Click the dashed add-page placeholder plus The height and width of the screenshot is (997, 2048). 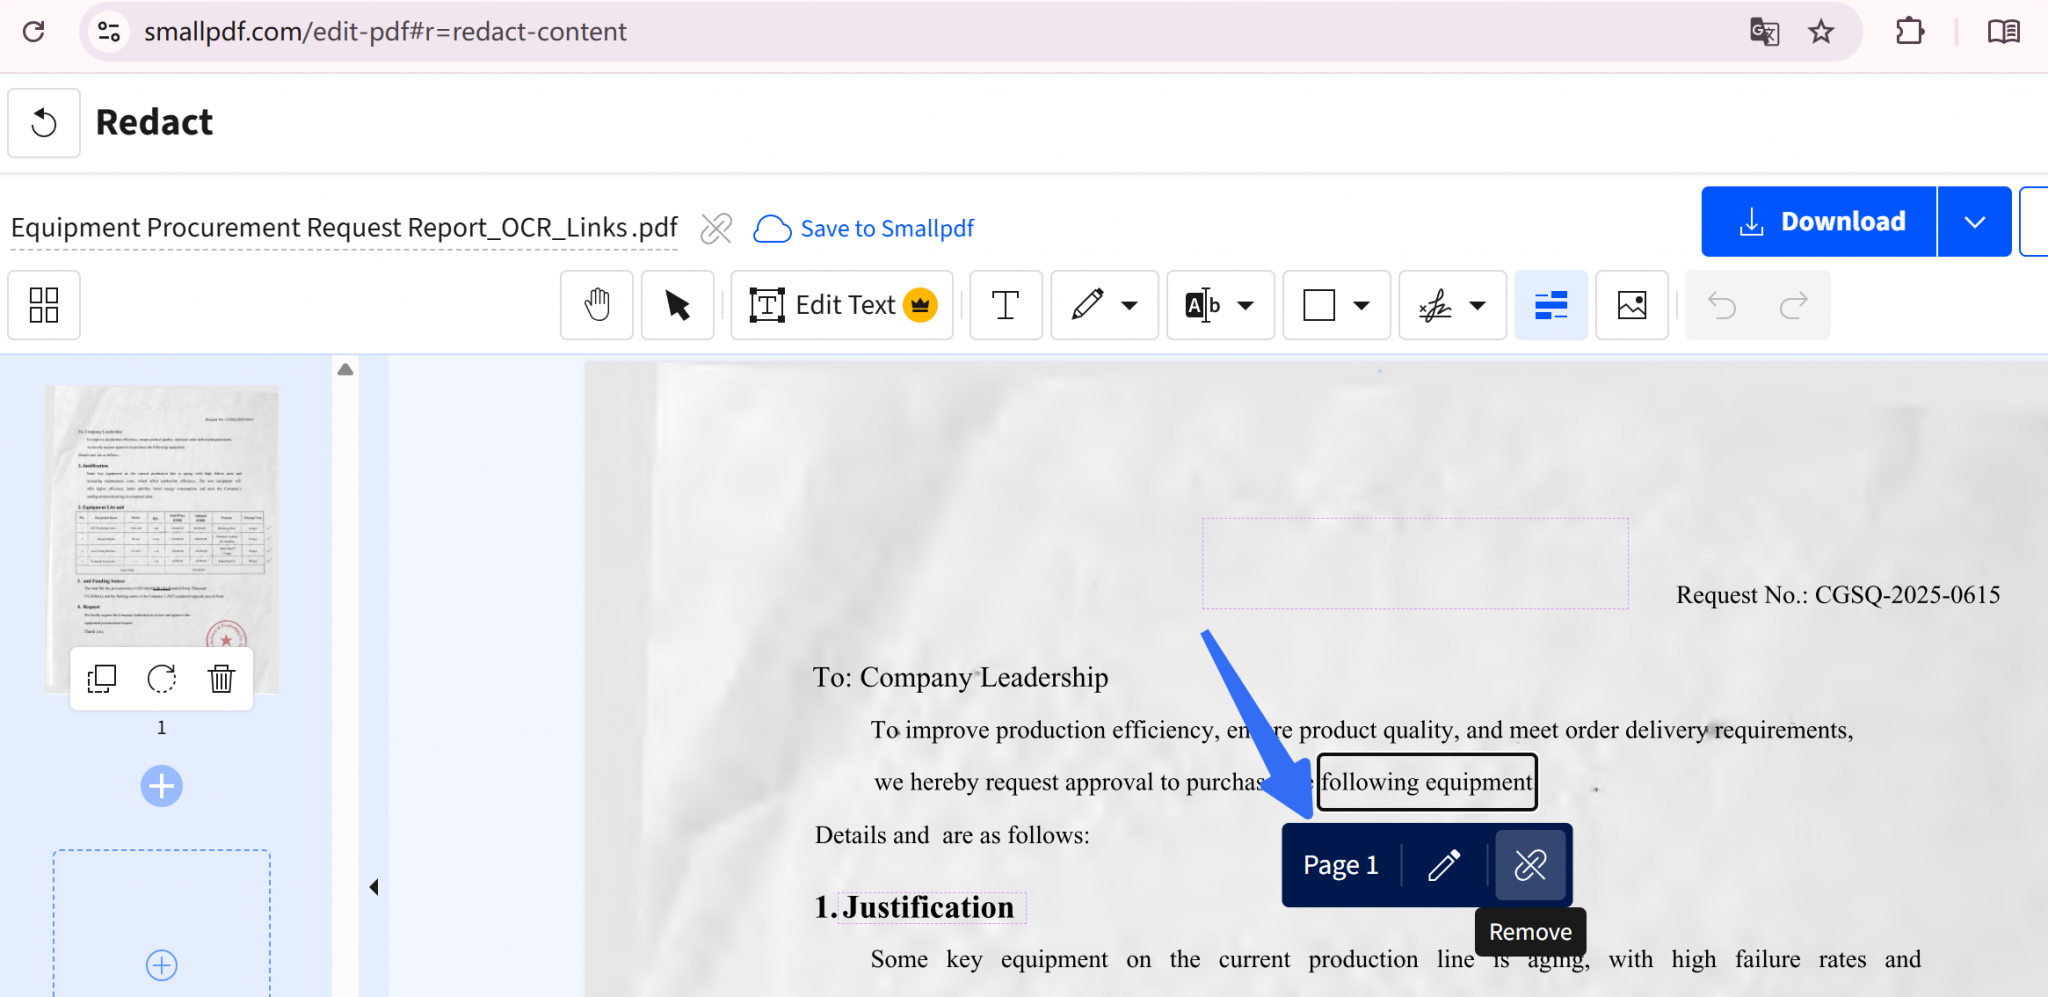pyautogui.click(x=161, y=965)
